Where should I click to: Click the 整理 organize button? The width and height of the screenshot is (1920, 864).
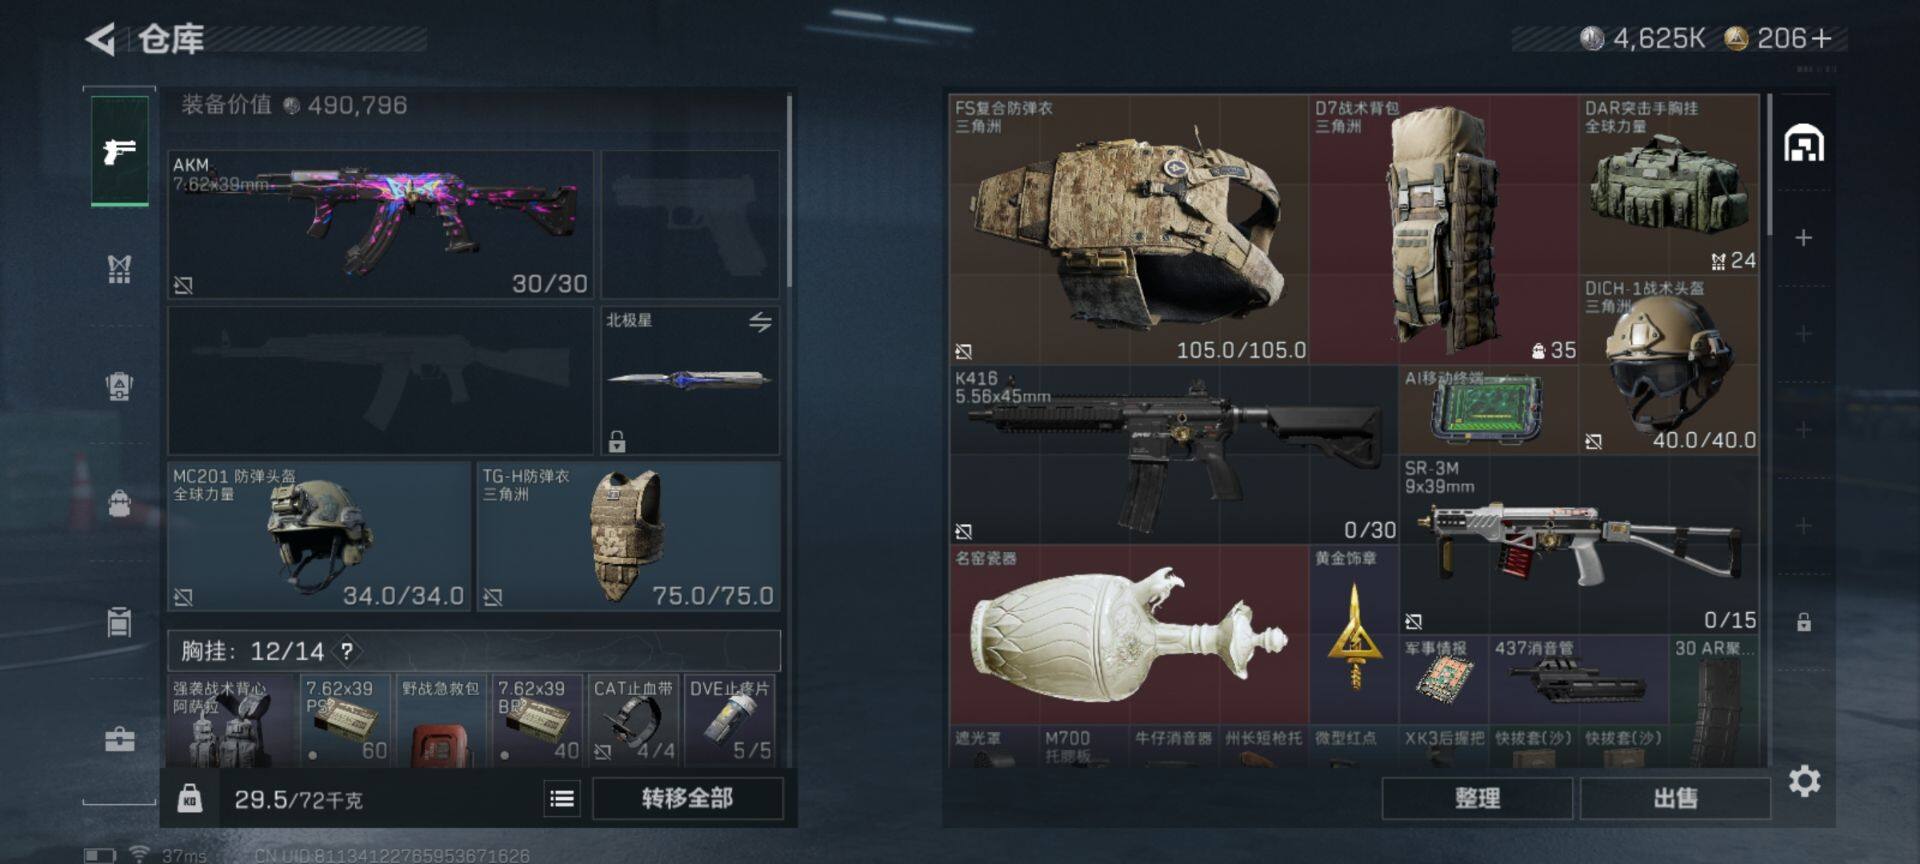click(x=1477, y=798)
